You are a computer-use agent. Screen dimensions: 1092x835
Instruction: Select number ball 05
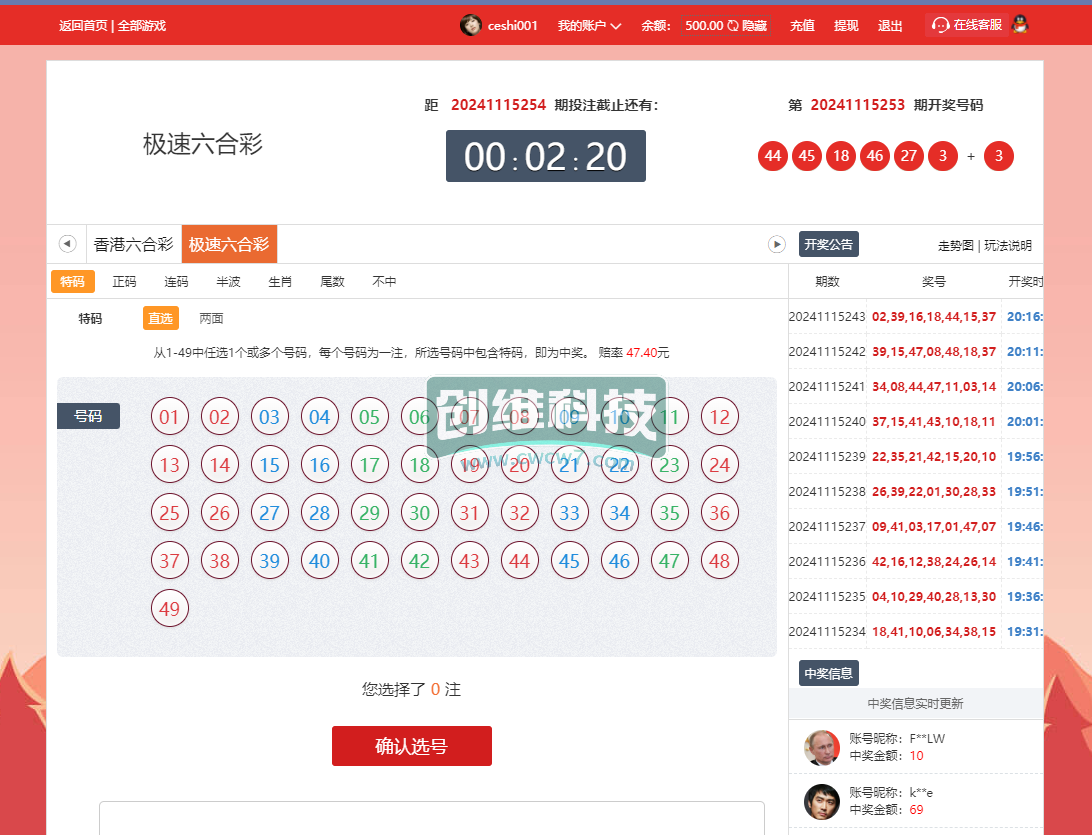coord(370,416)
